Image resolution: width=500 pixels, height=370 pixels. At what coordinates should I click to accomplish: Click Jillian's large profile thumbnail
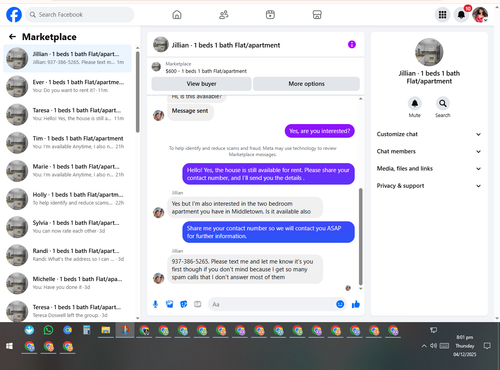(429, 52)
